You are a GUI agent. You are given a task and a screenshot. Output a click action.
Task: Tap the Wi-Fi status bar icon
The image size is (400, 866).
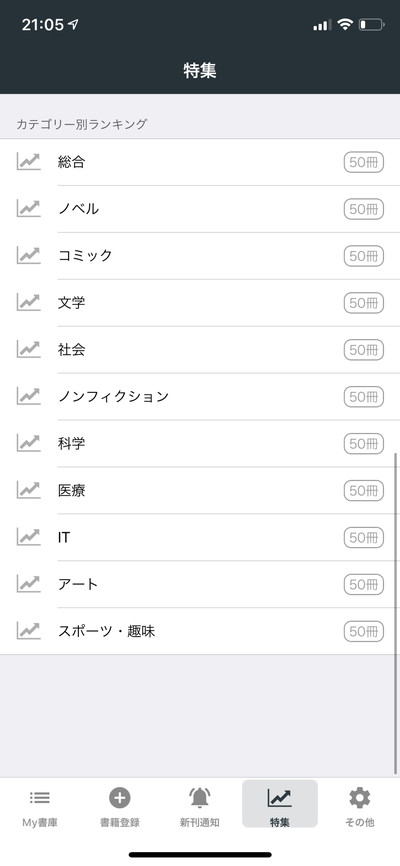click(345, 24)
